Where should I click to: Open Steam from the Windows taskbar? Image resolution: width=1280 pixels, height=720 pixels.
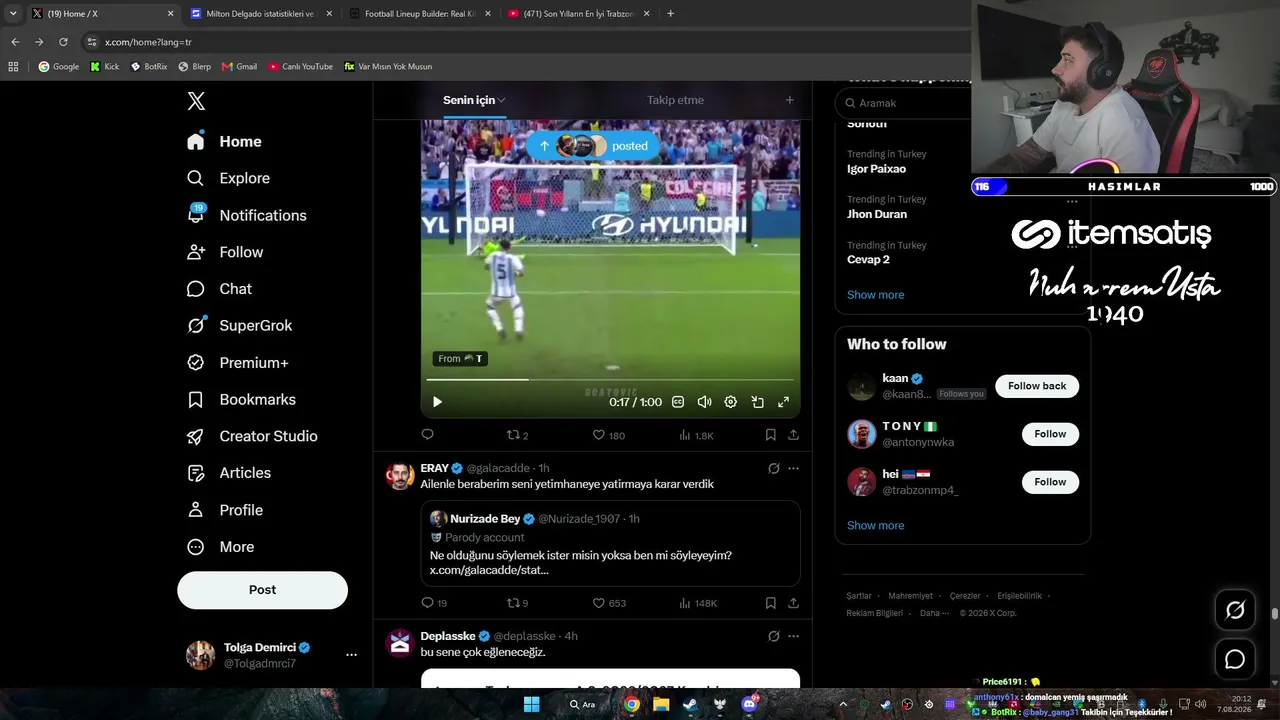[690, 704]
